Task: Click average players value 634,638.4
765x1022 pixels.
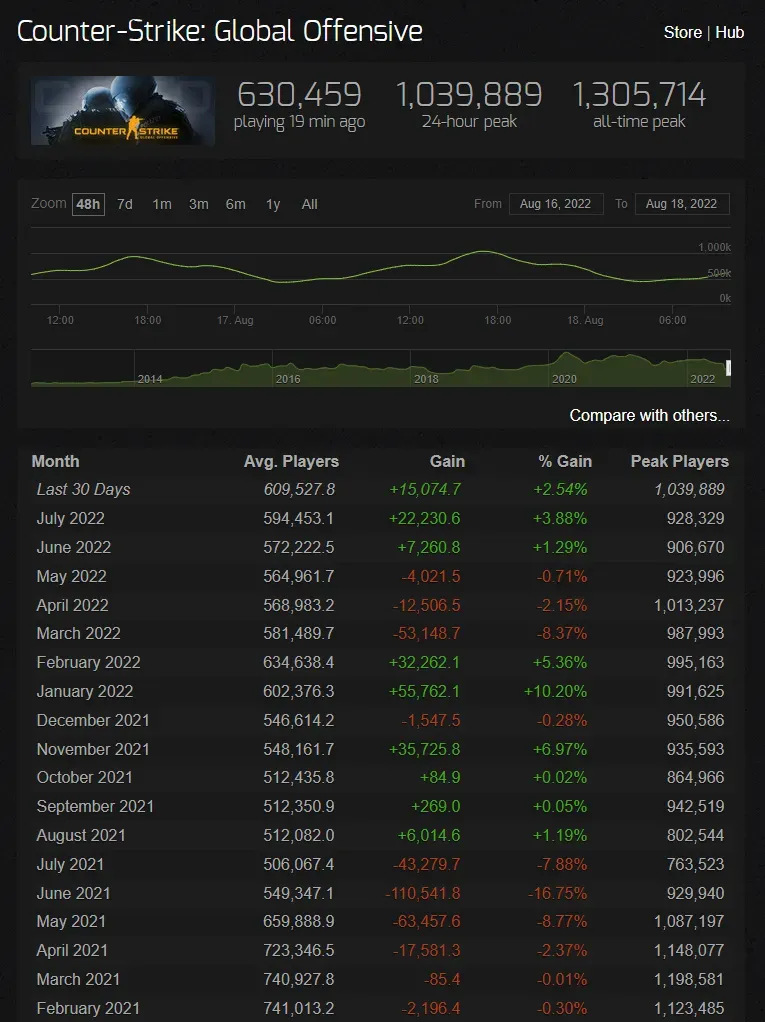Action: point(298,662)
